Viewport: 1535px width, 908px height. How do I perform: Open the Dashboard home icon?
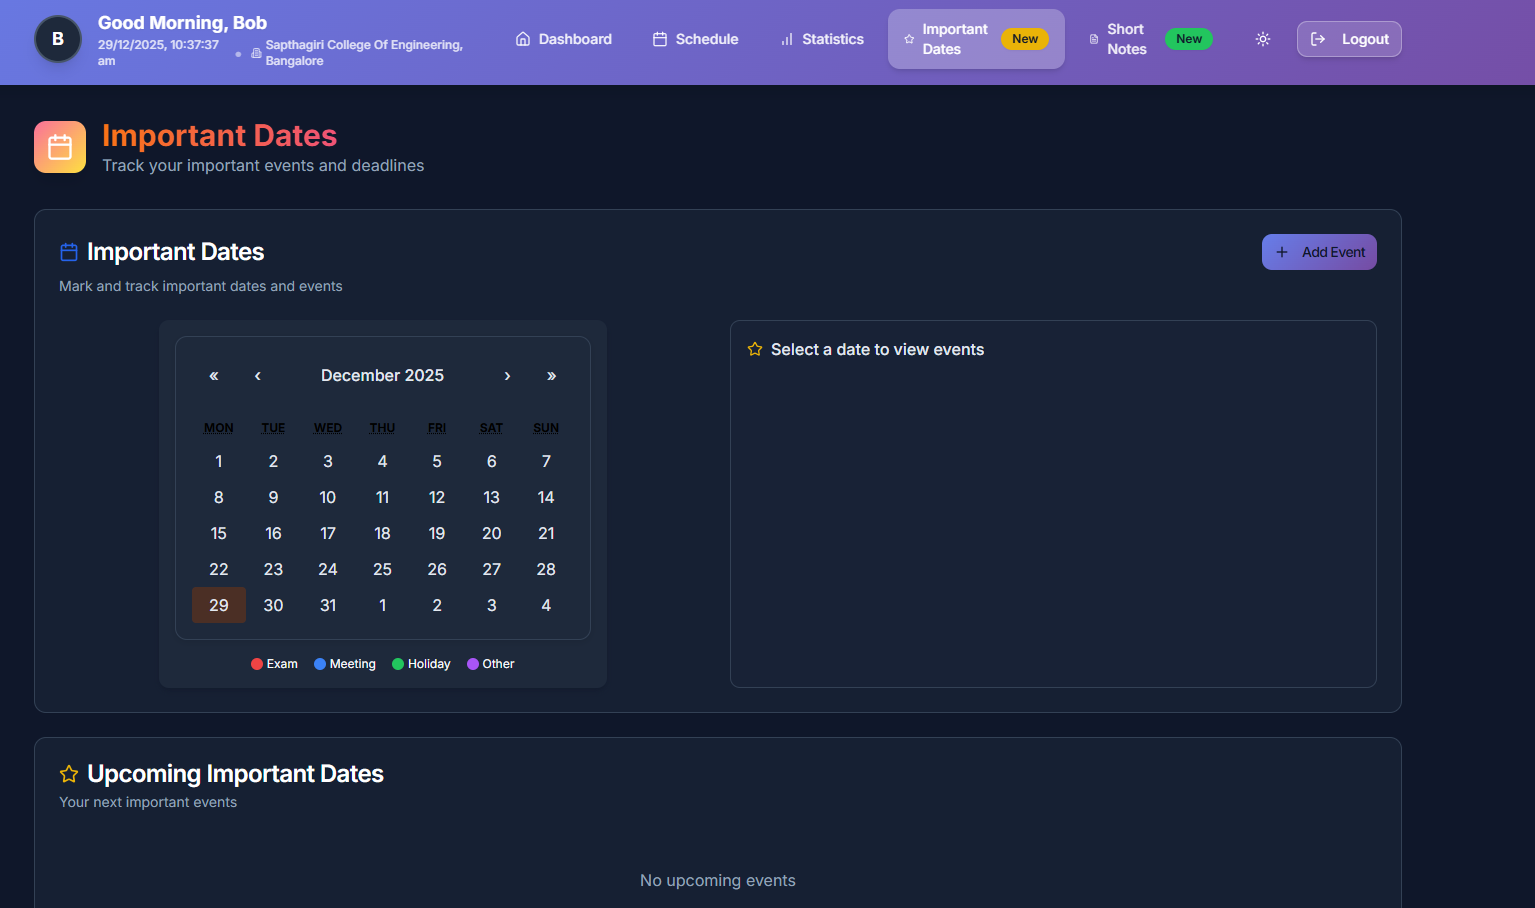tap(522, 38)
